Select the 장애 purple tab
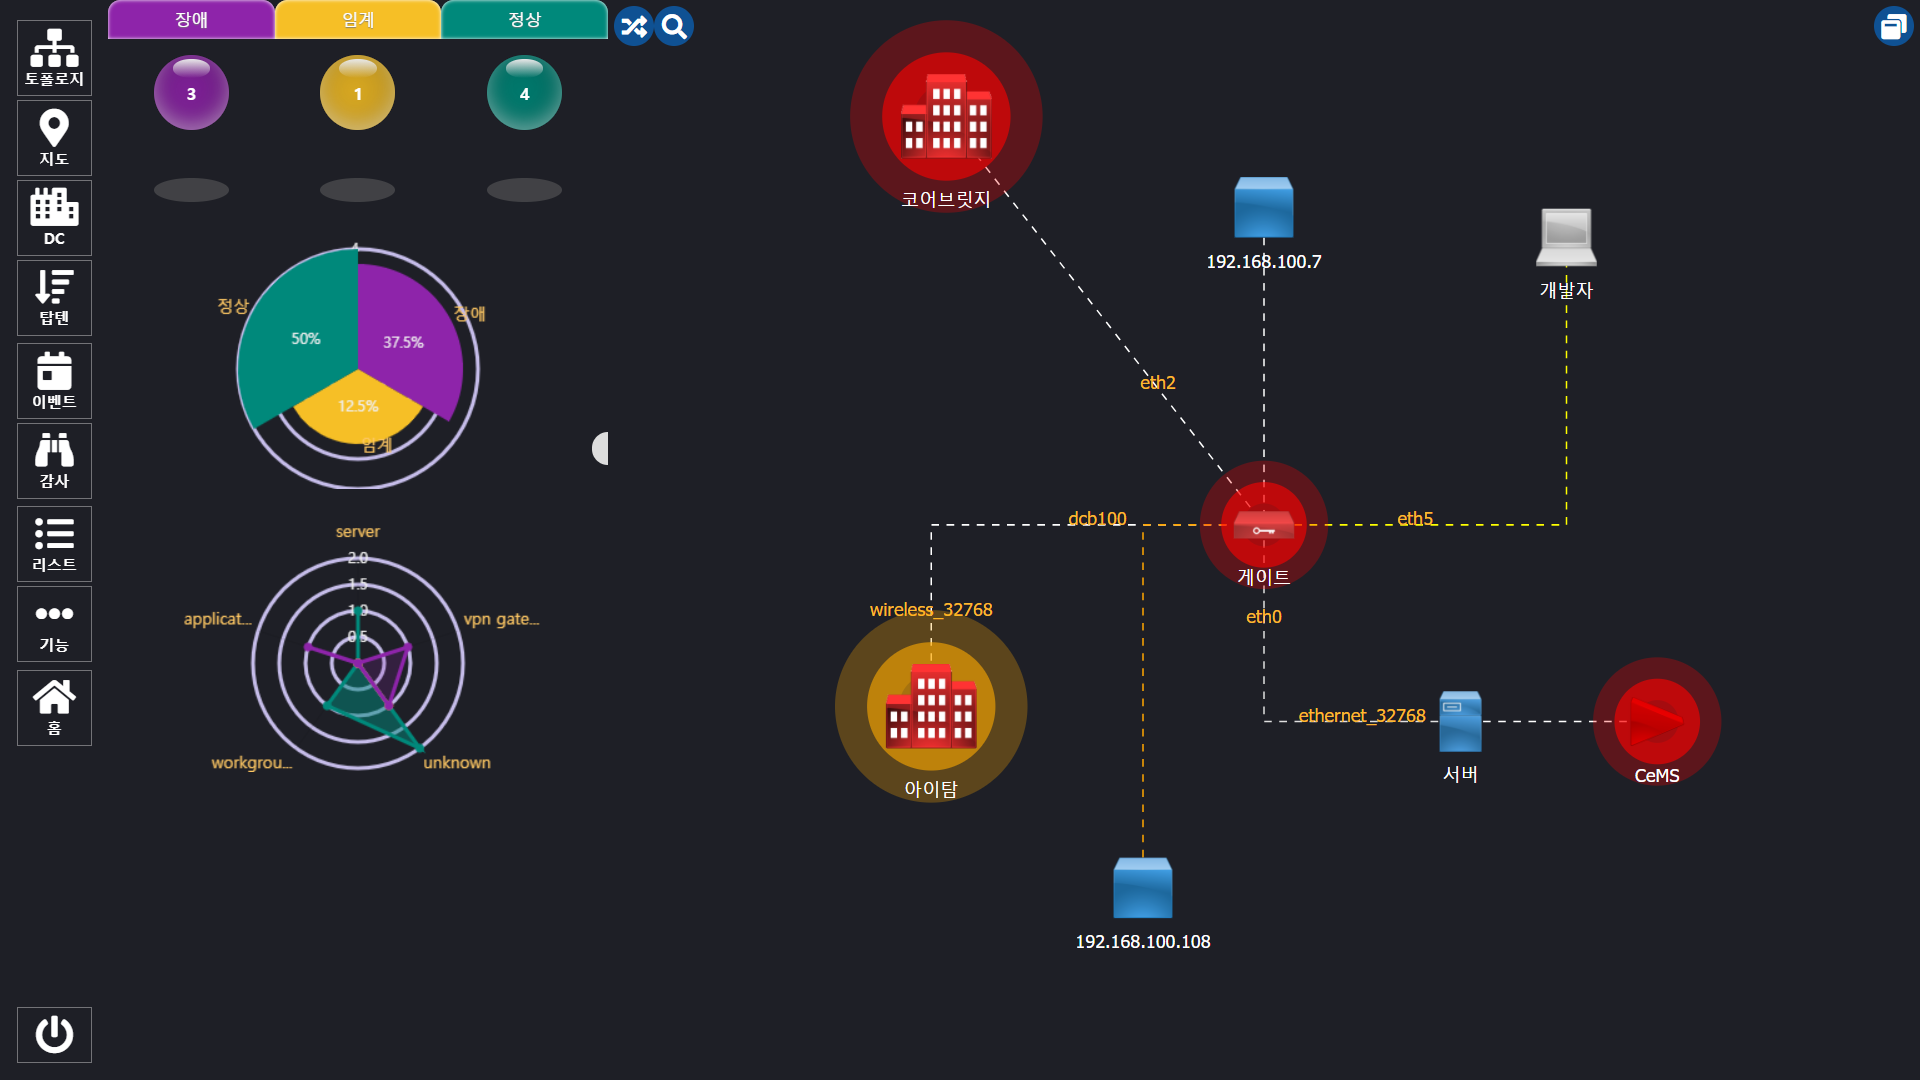Screen dimensions: 1920x1080 191,20
